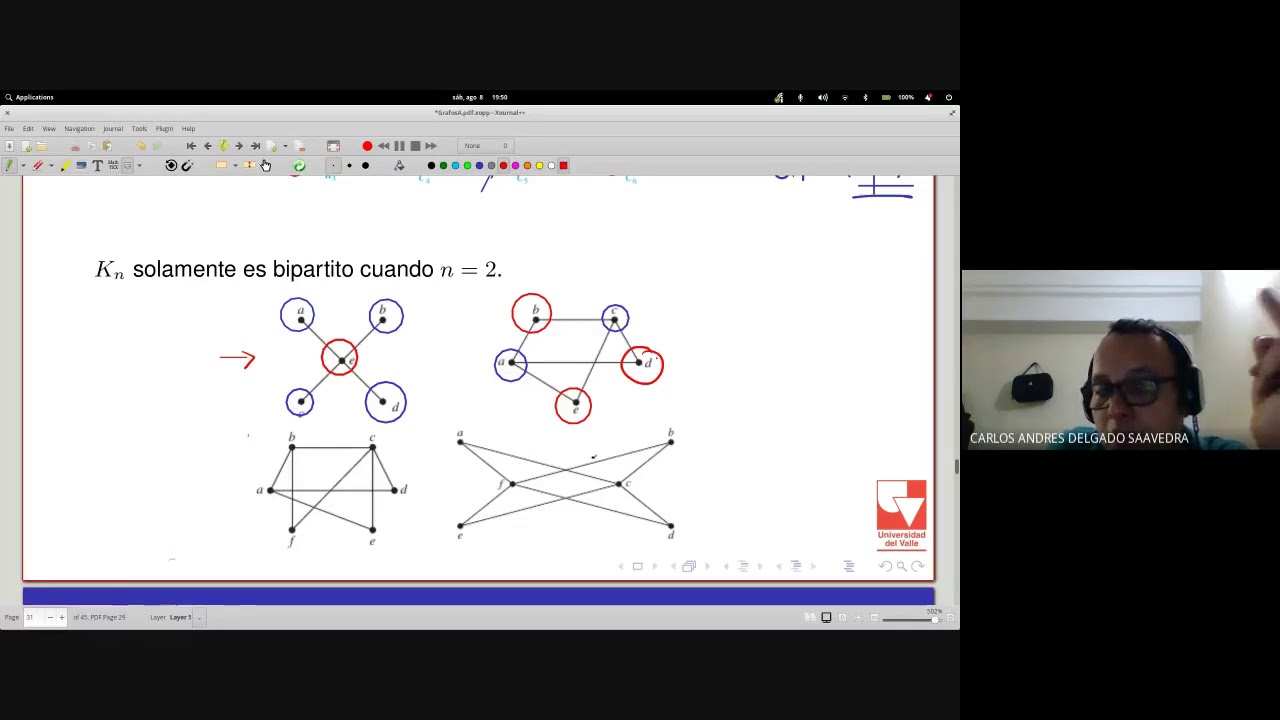Save the document with Save icon
Screen dimensions: 1280x720
9,146
